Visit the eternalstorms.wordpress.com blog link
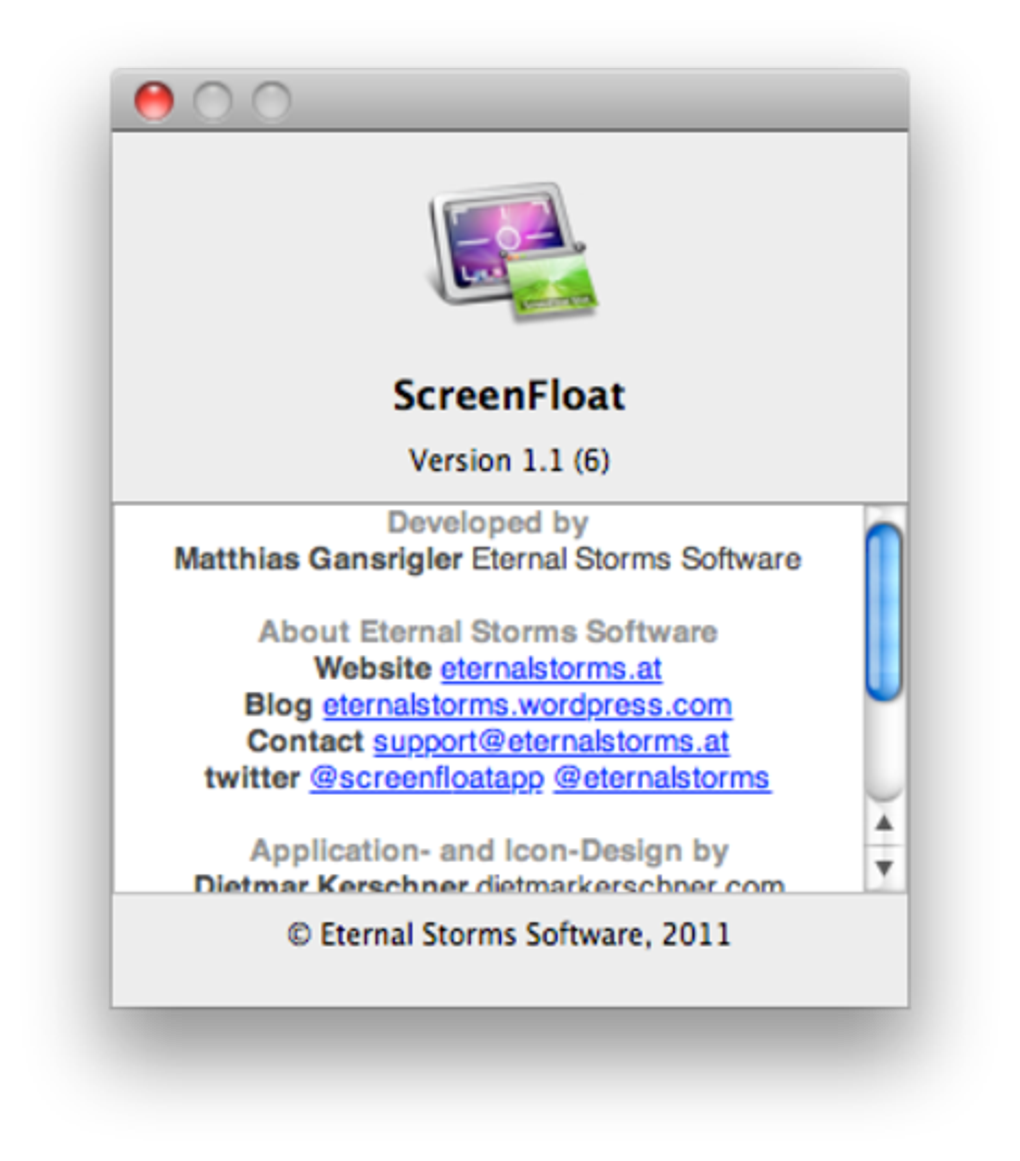This screenshot has width=1020, height=1161. [527, 705]
